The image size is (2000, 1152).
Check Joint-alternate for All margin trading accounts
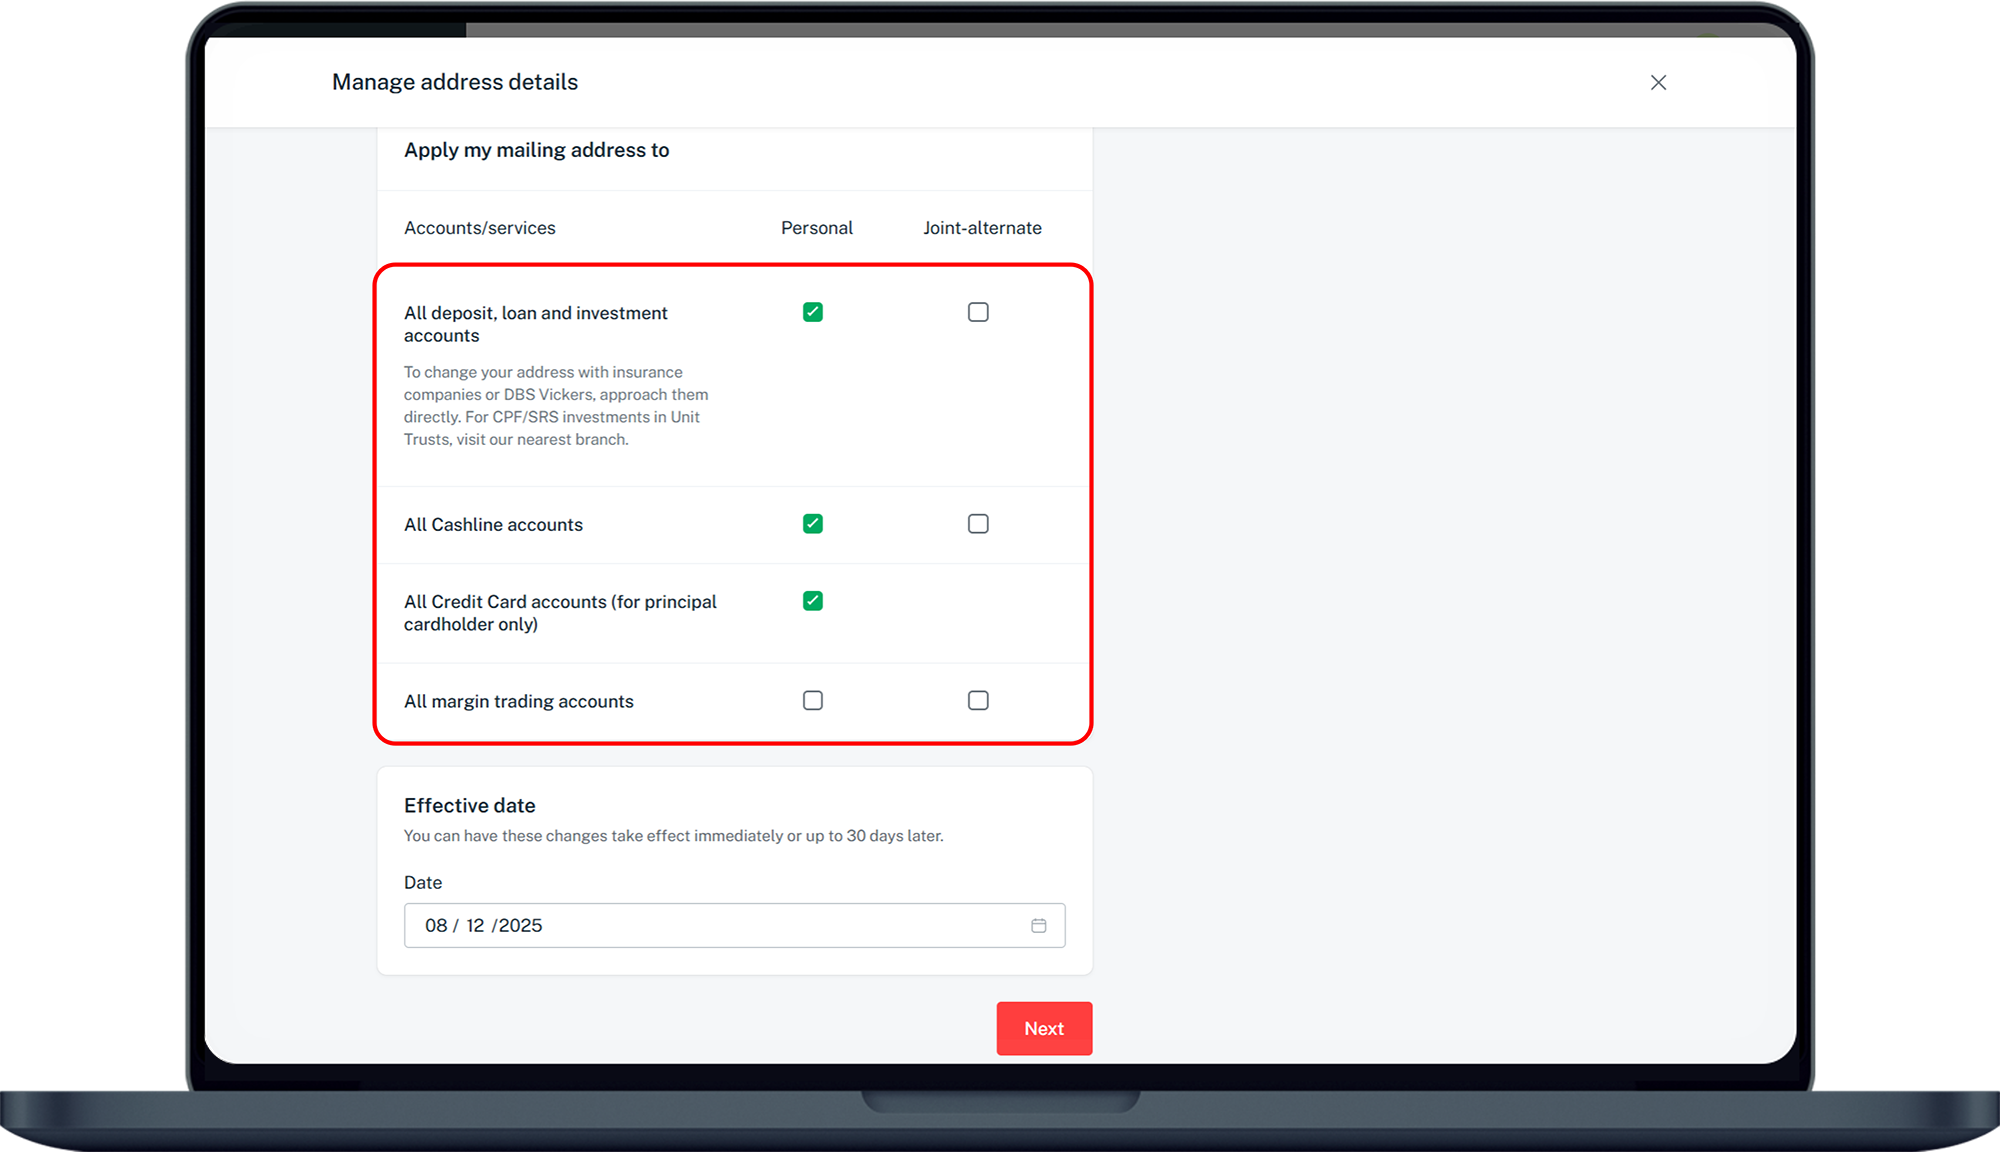pos(978,700)
